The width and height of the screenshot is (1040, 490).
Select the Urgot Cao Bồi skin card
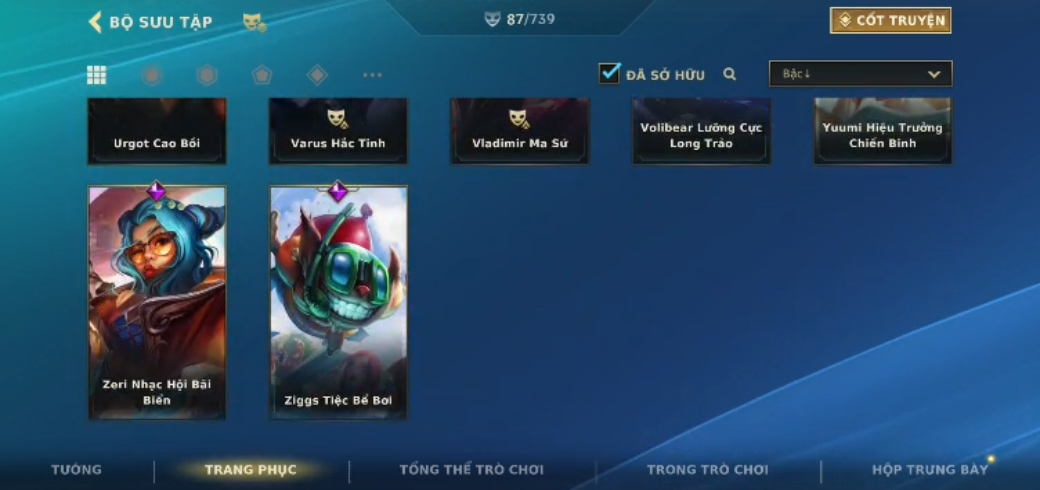coord(157,131)
